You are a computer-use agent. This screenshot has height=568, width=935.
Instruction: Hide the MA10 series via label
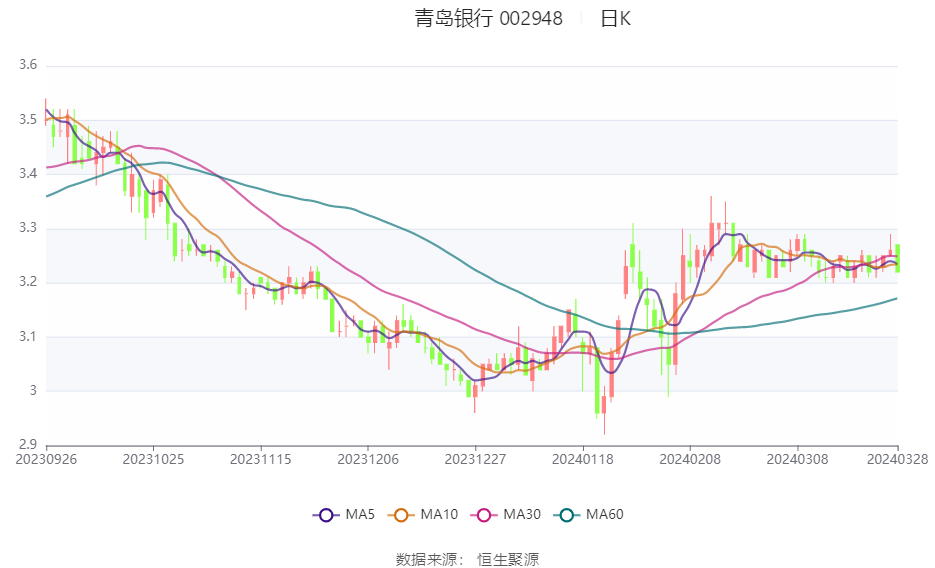point(439,514)
